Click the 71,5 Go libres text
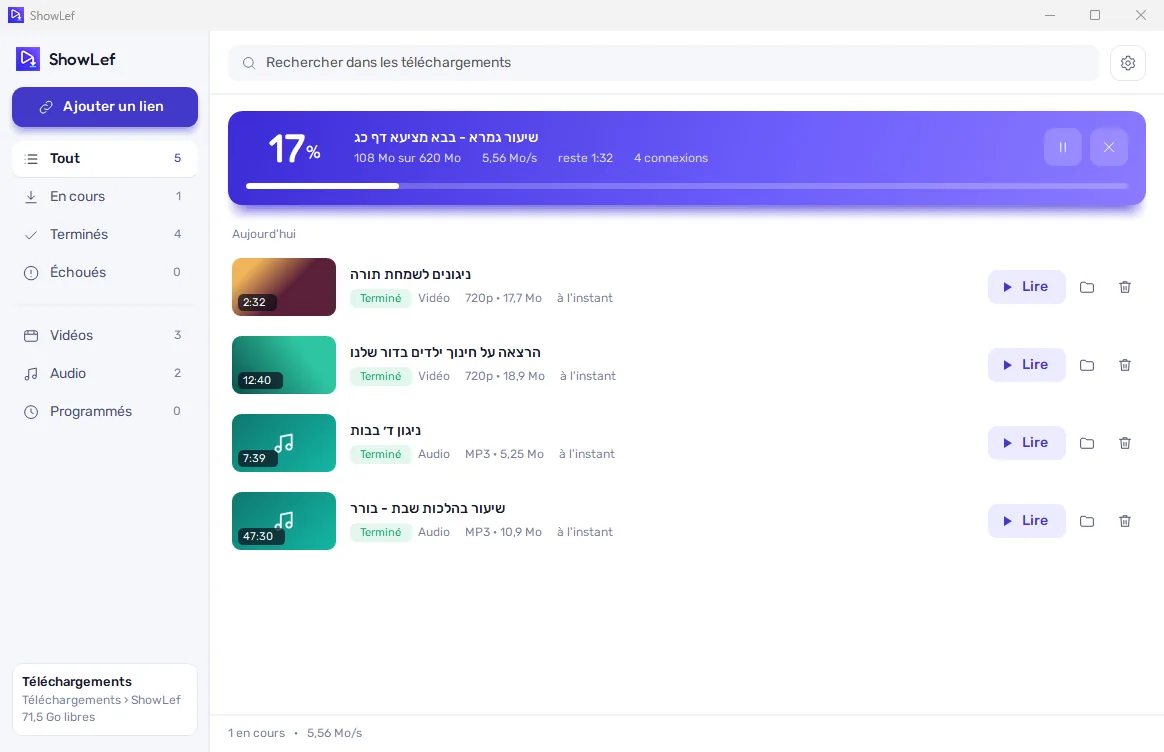This screenshot has width=1164, height=752. pyautogui.click(x=59, y=717)
